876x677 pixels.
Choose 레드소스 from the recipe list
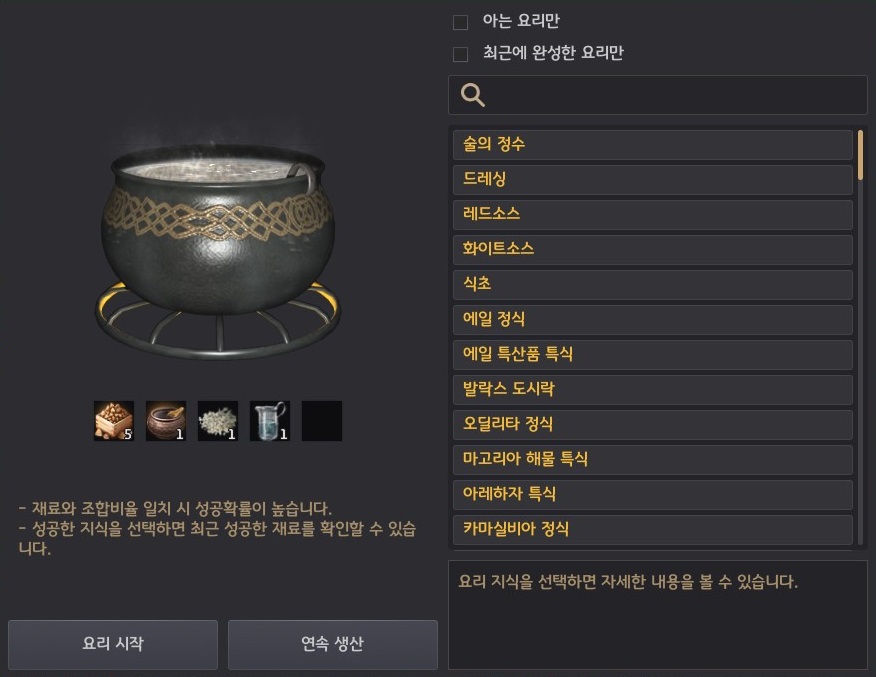tap(653, 214)
